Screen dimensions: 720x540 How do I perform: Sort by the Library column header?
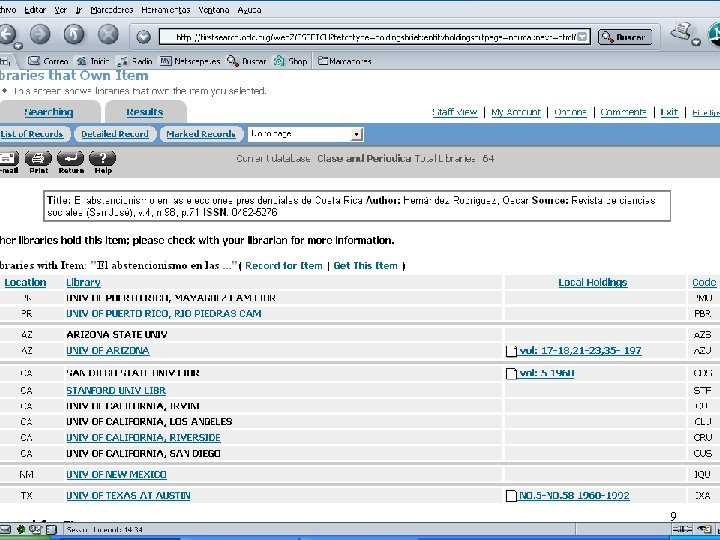(84, 282)
